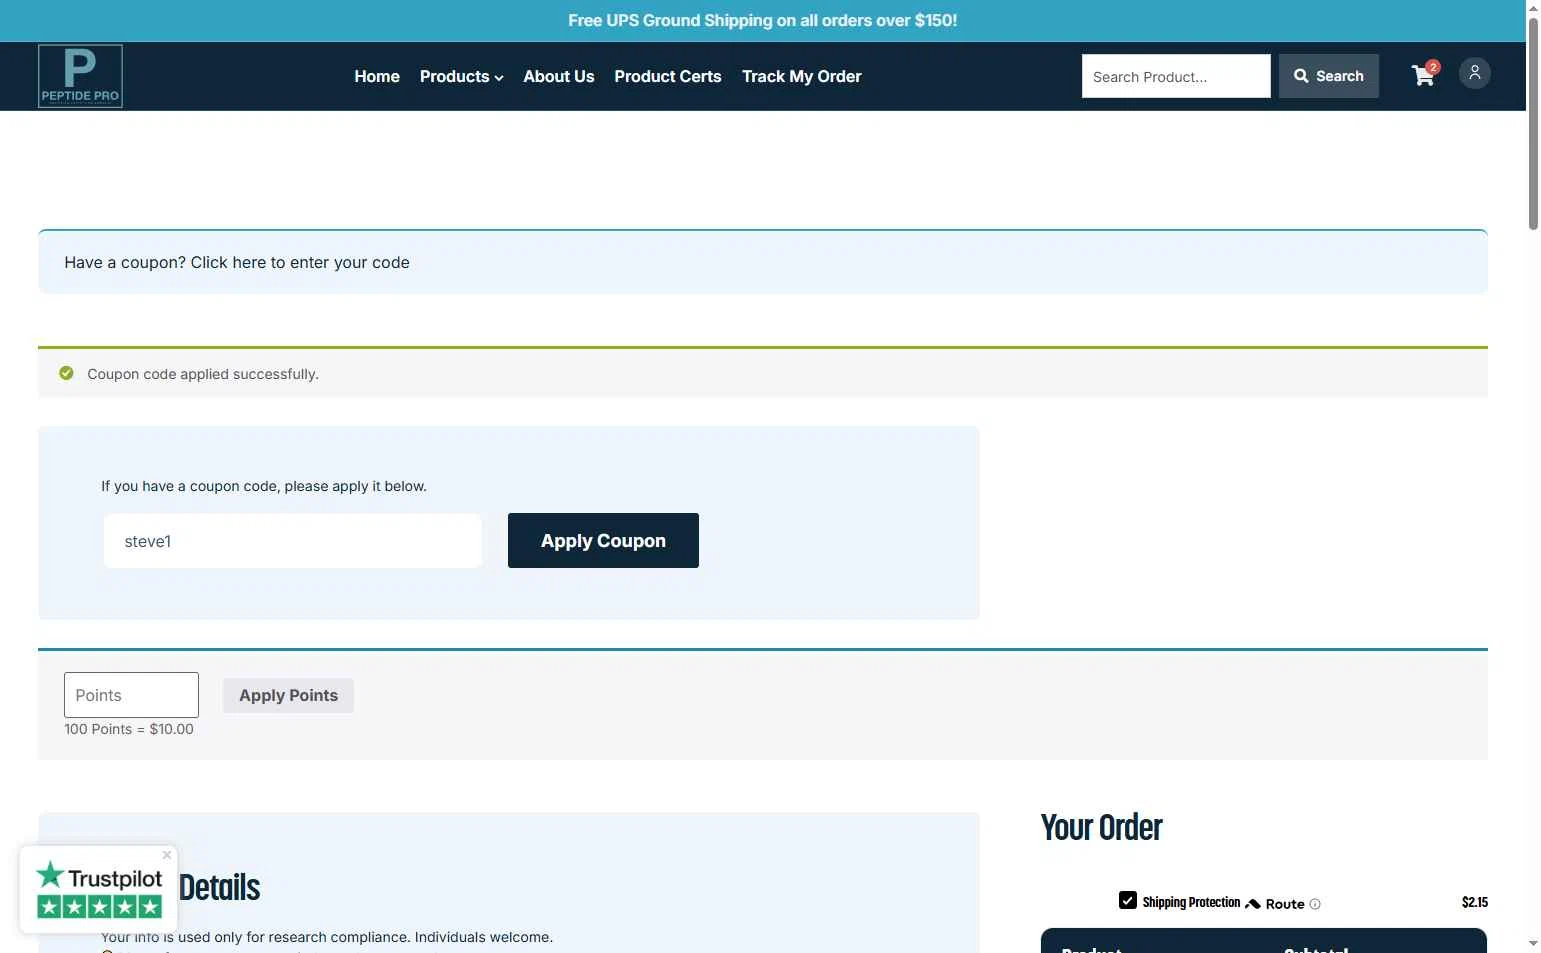Click the scrollbar up arrow

[x=1533, y=8]
